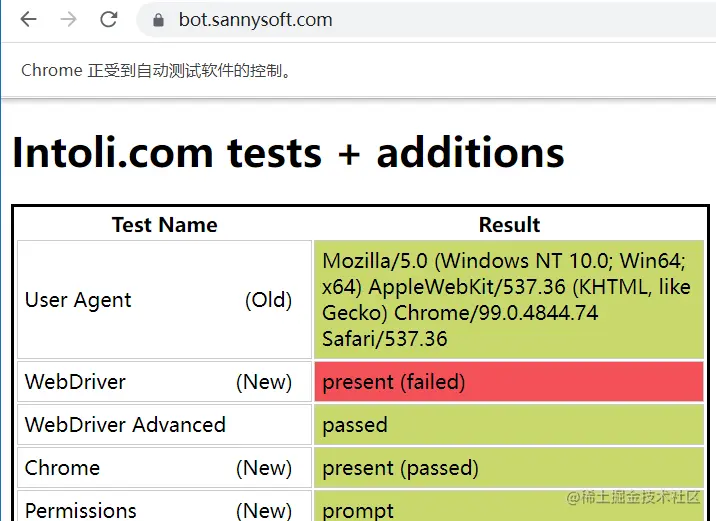716x521 pixels.
Task: Select the WebDriver Advanced row label
Action: click(164, 425)
